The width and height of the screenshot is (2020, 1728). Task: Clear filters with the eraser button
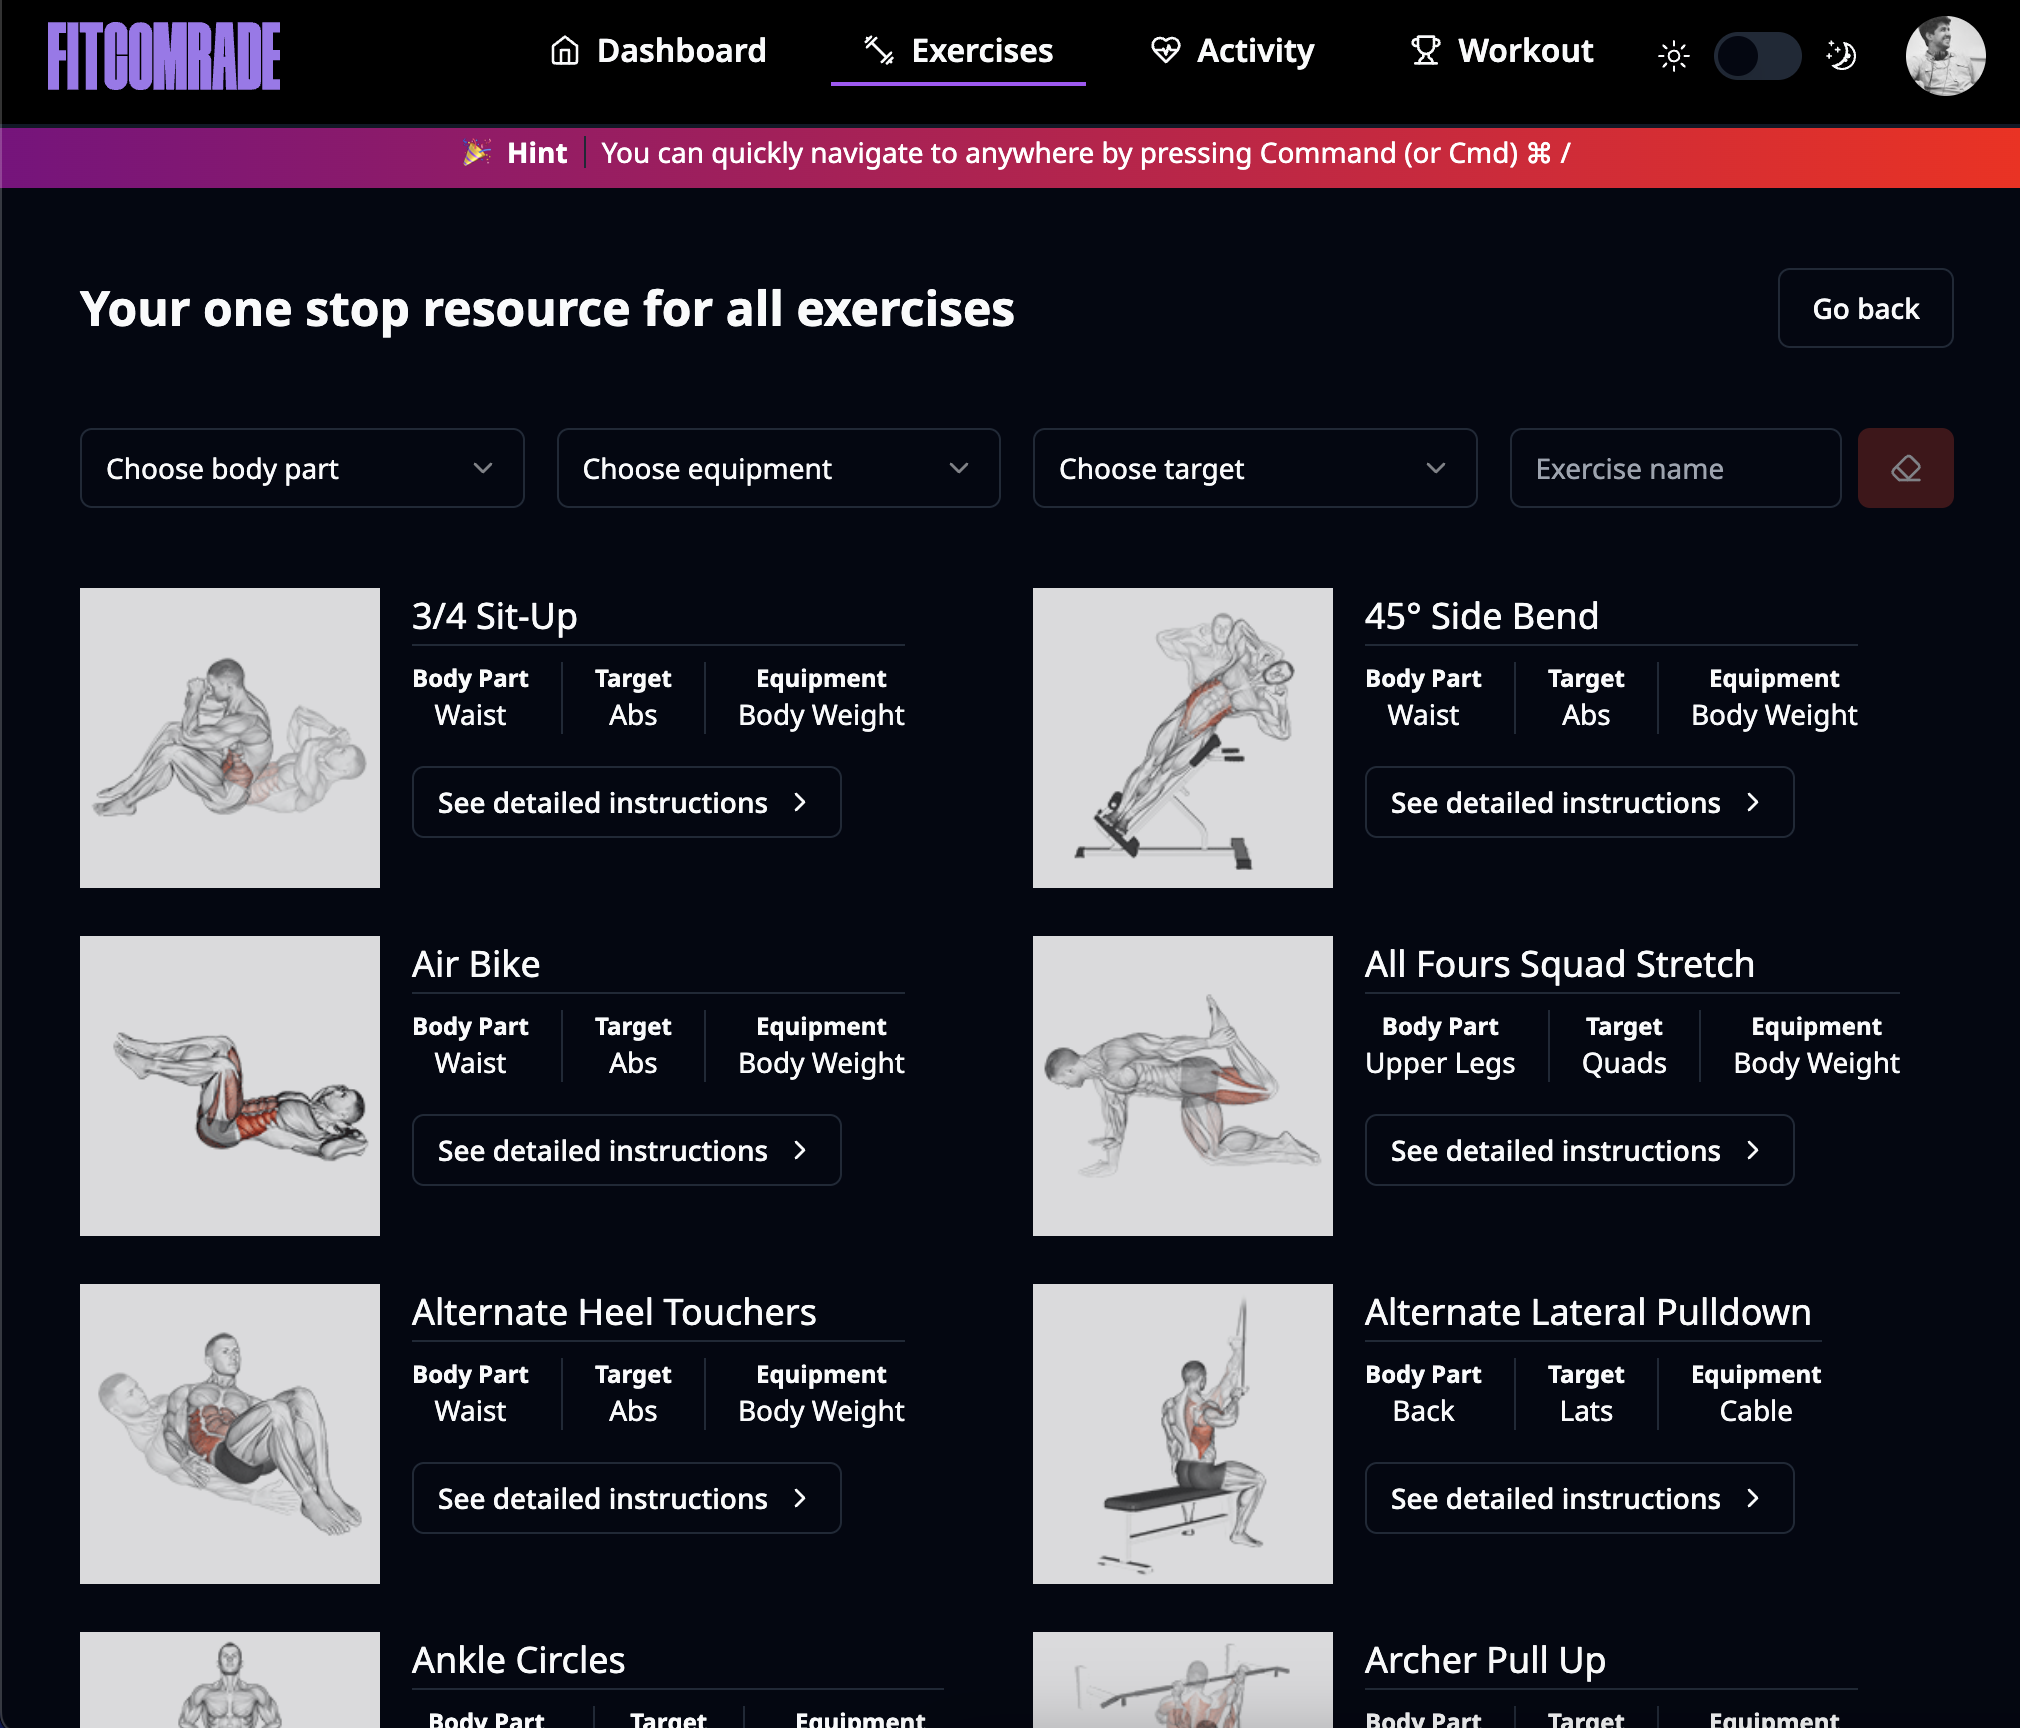(1905, 468)
